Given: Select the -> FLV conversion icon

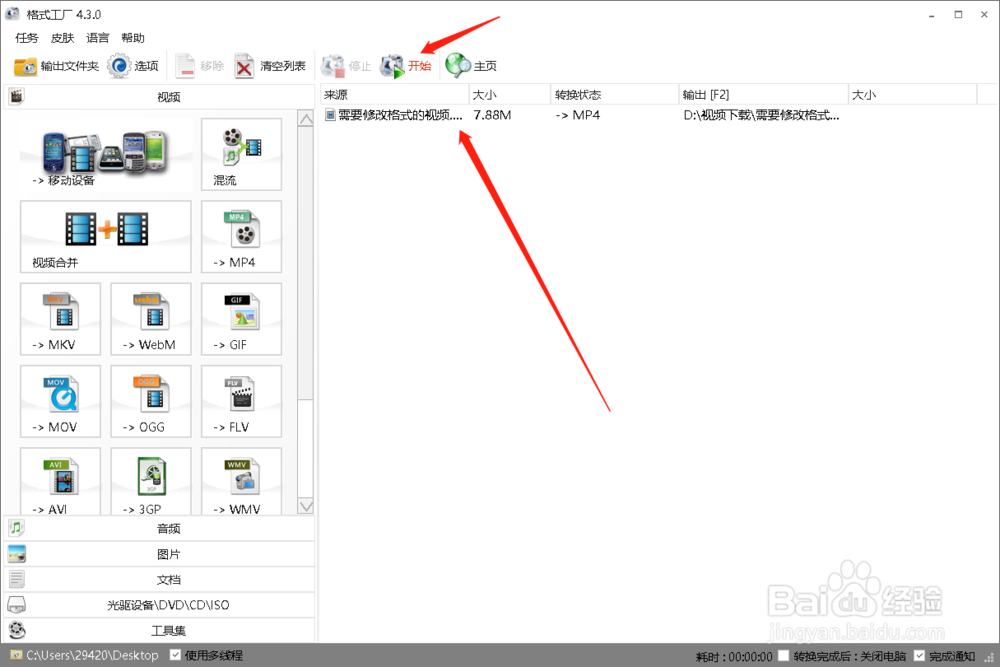Looking at the screenshot, I should click(x=241, y=401).
